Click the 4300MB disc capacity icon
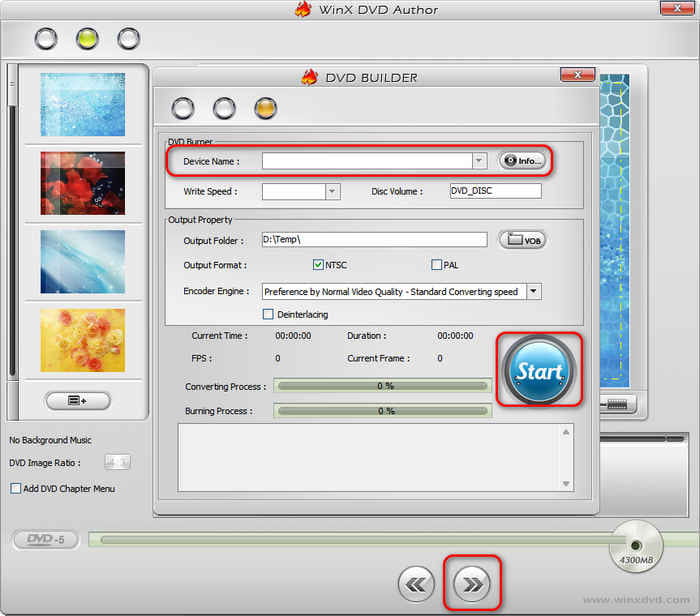This screenshot has width=700, height=616. click(636, 546)
